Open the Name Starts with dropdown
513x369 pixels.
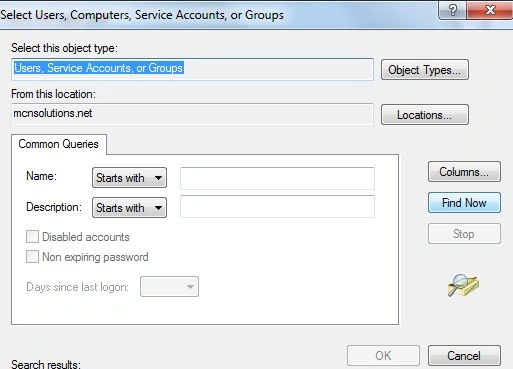point(129,178)
